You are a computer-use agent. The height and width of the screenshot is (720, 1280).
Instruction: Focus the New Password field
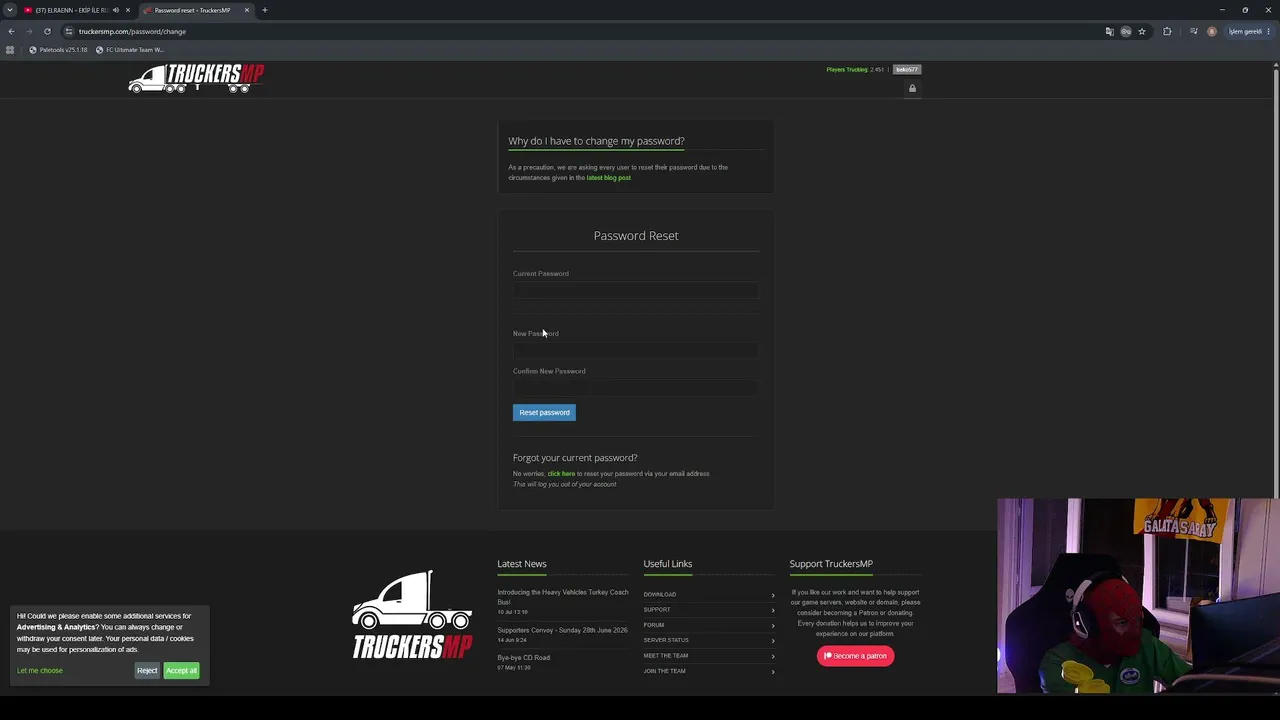pos(635,350)
